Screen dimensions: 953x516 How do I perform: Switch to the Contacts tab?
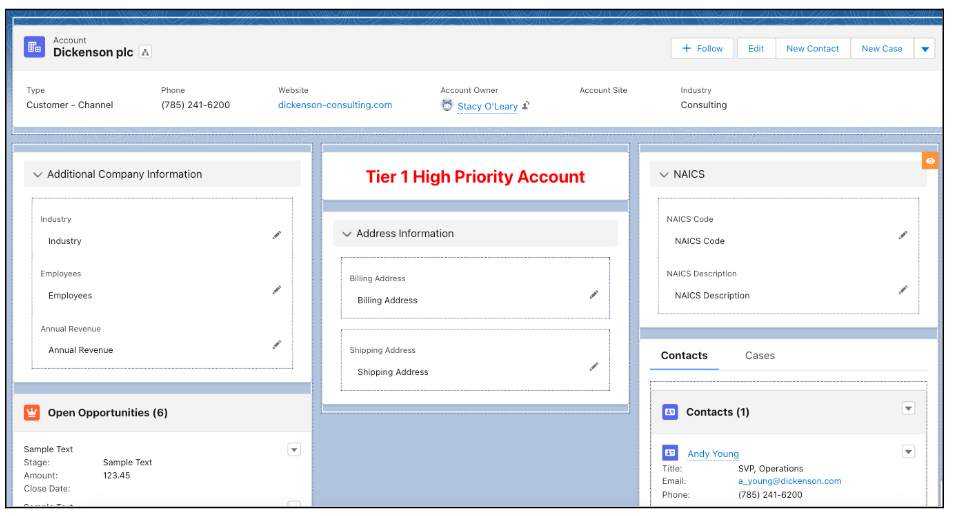pos(684,356)
